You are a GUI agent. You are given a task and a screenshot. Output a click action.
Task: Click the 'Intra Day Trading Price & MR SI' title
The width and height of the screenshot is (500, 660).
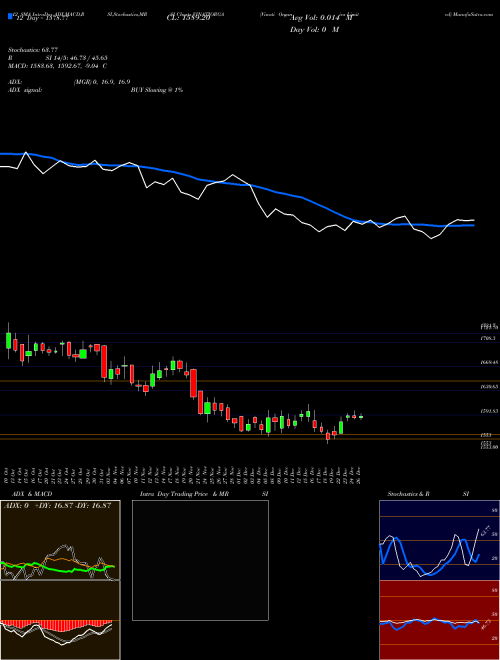(204, 494)
